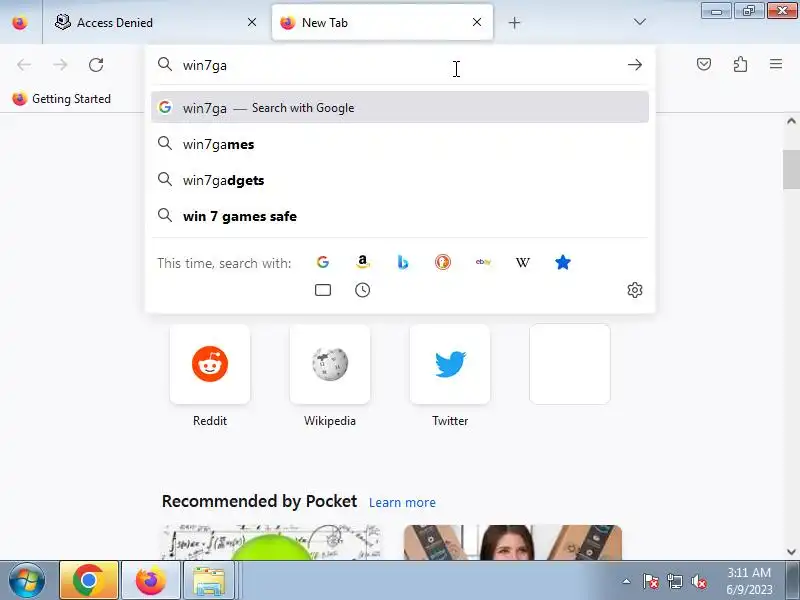Image resolution: width=800 pixels, height=600 pixels.
Task: Expand the list all tabs chevron
Action: tap(639, 22)
